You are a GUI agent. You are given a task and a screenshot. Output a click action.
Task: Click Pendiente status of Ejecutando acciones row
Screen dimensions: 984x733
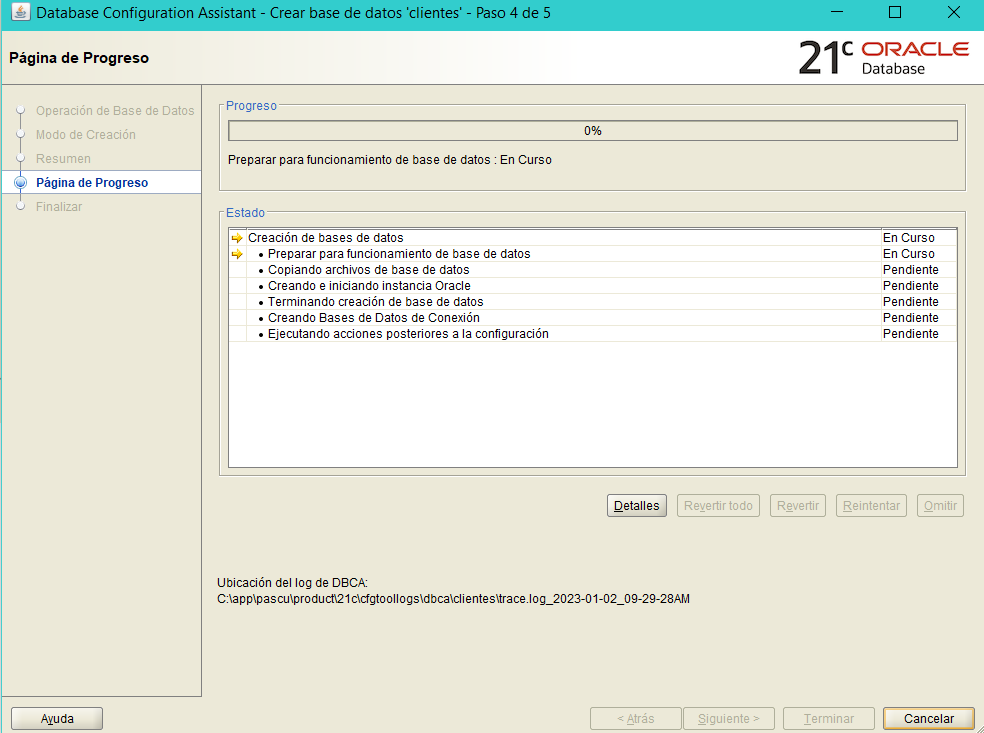911,334
